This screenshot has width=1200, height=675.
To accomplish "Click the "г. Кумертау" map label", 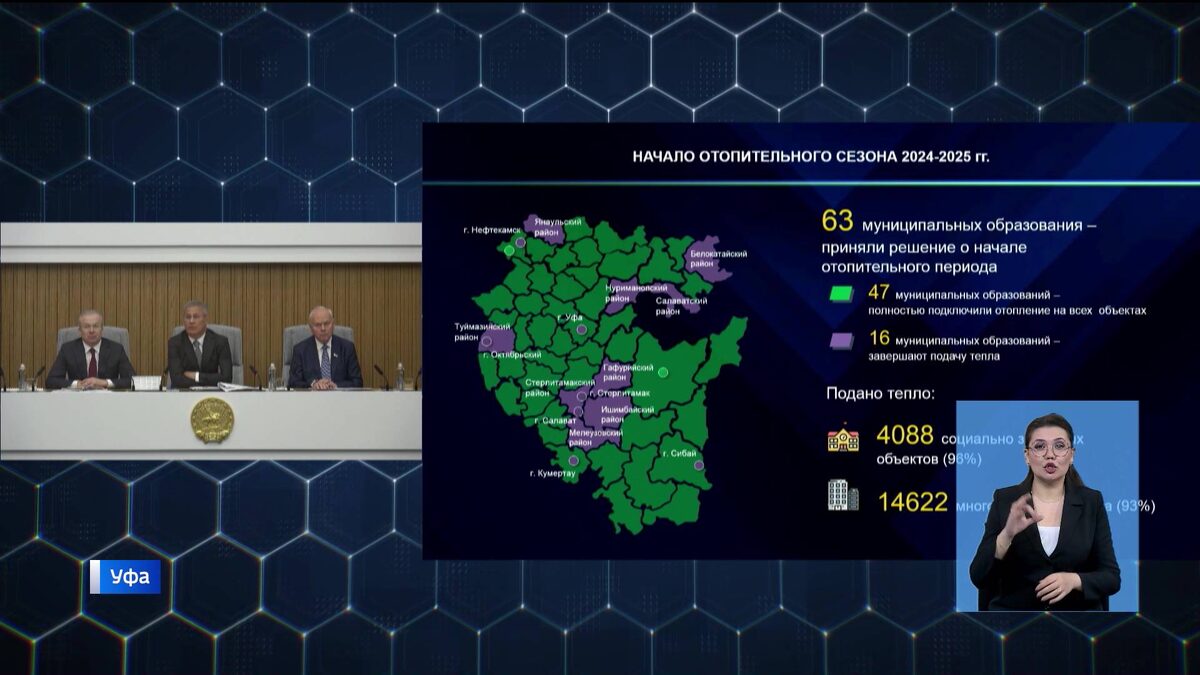I will click(553, 473).
